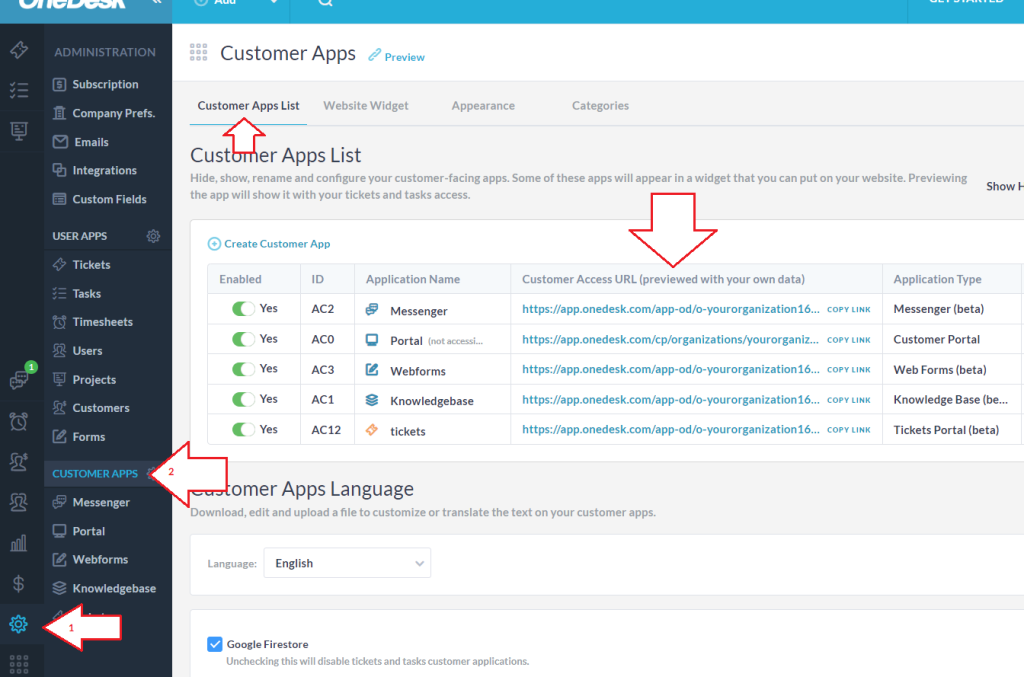
Task: Open the Language dropdown showing English
Action: (x=346, y=563)
